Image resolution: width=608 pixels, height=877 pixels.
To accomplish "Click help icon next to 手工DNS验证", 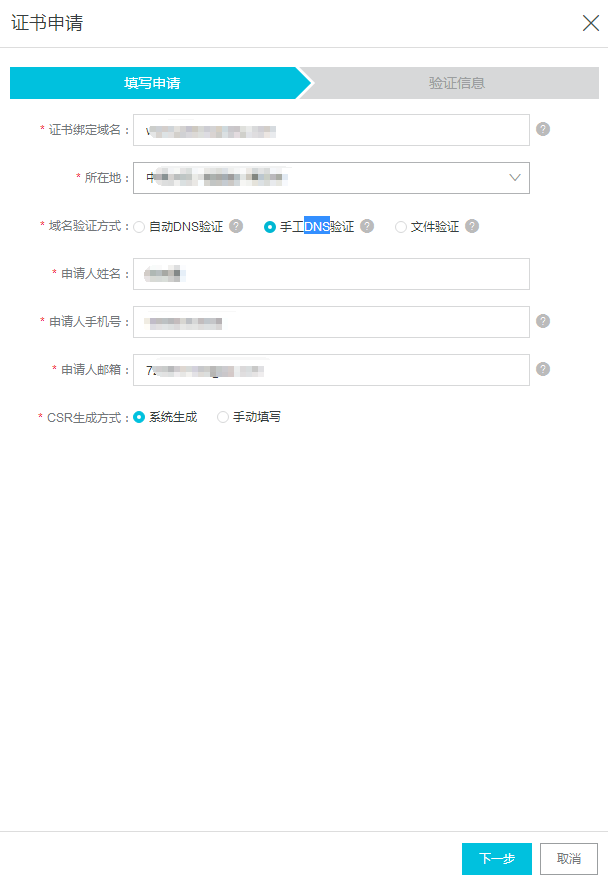I will [367, 226].
